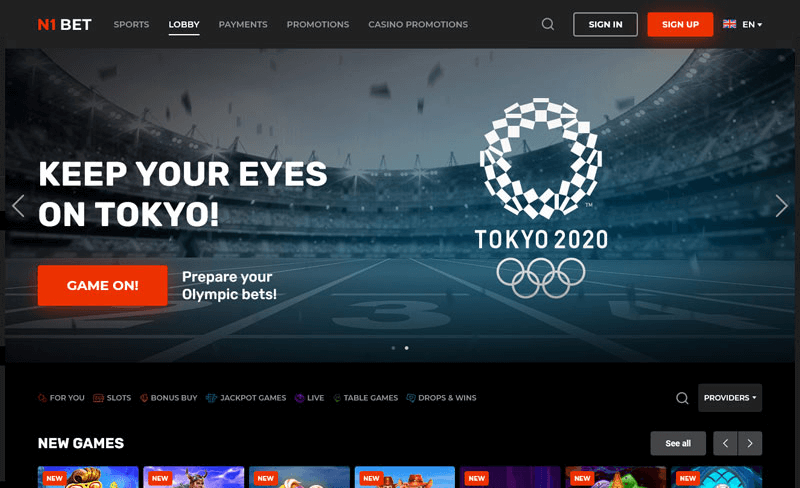Click the N1 BET logo
The width and height of the screenshot is (800, 488).
(64, 25)
